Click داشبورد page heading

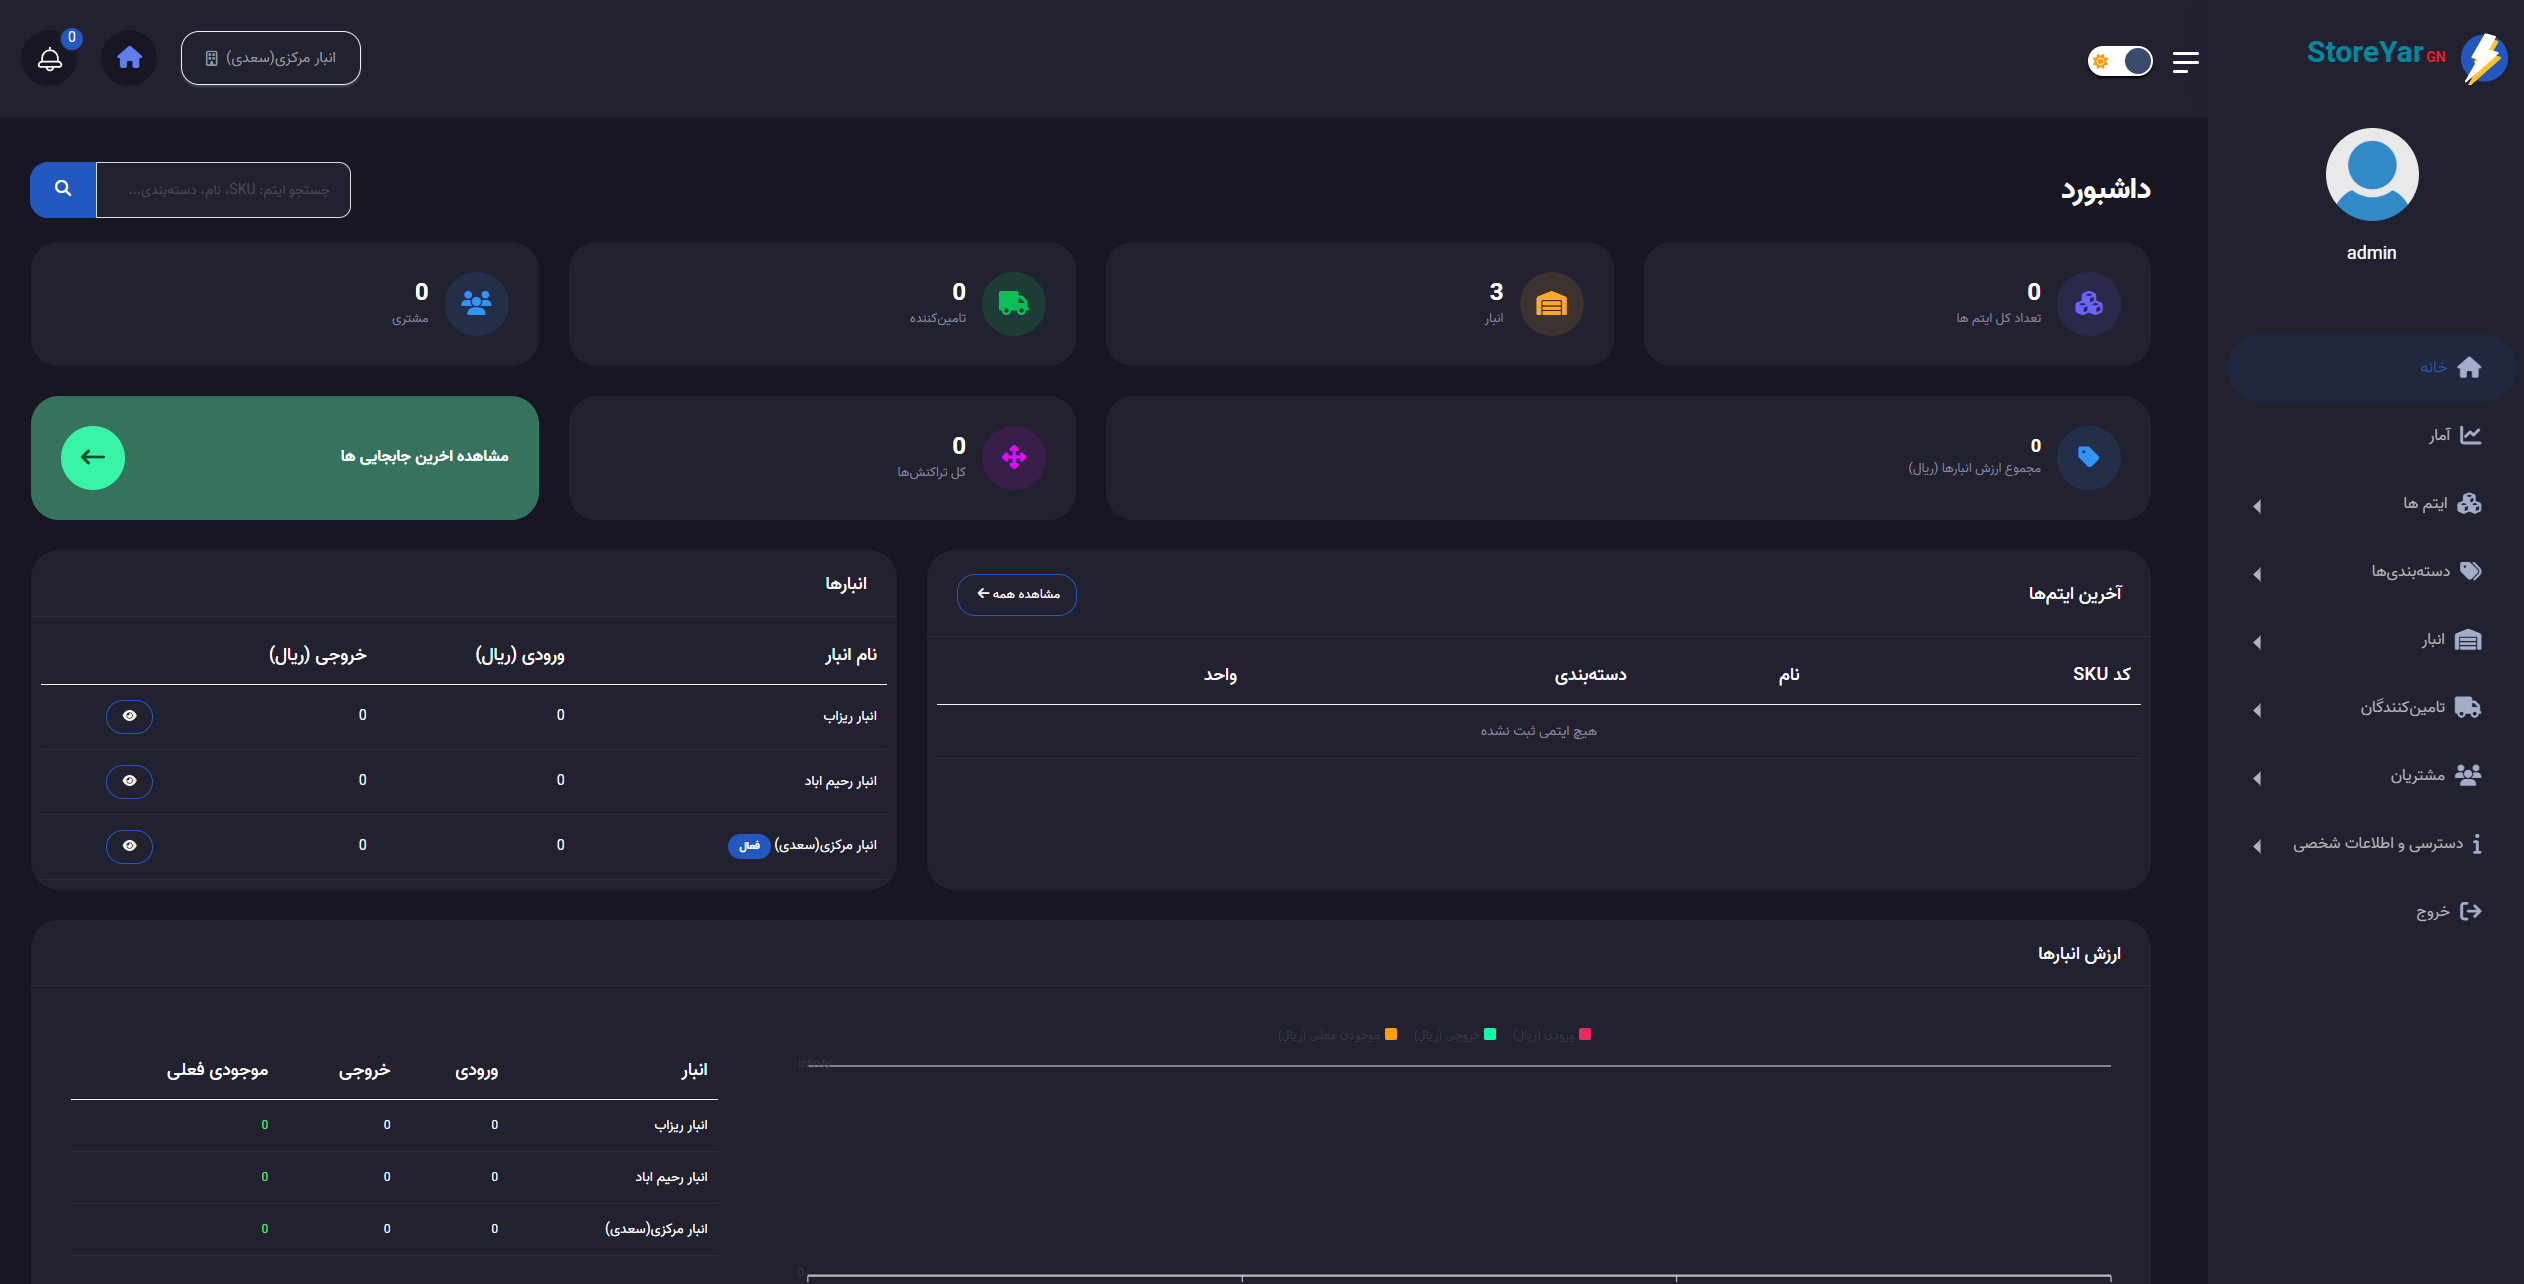[x=2105, y=189]
